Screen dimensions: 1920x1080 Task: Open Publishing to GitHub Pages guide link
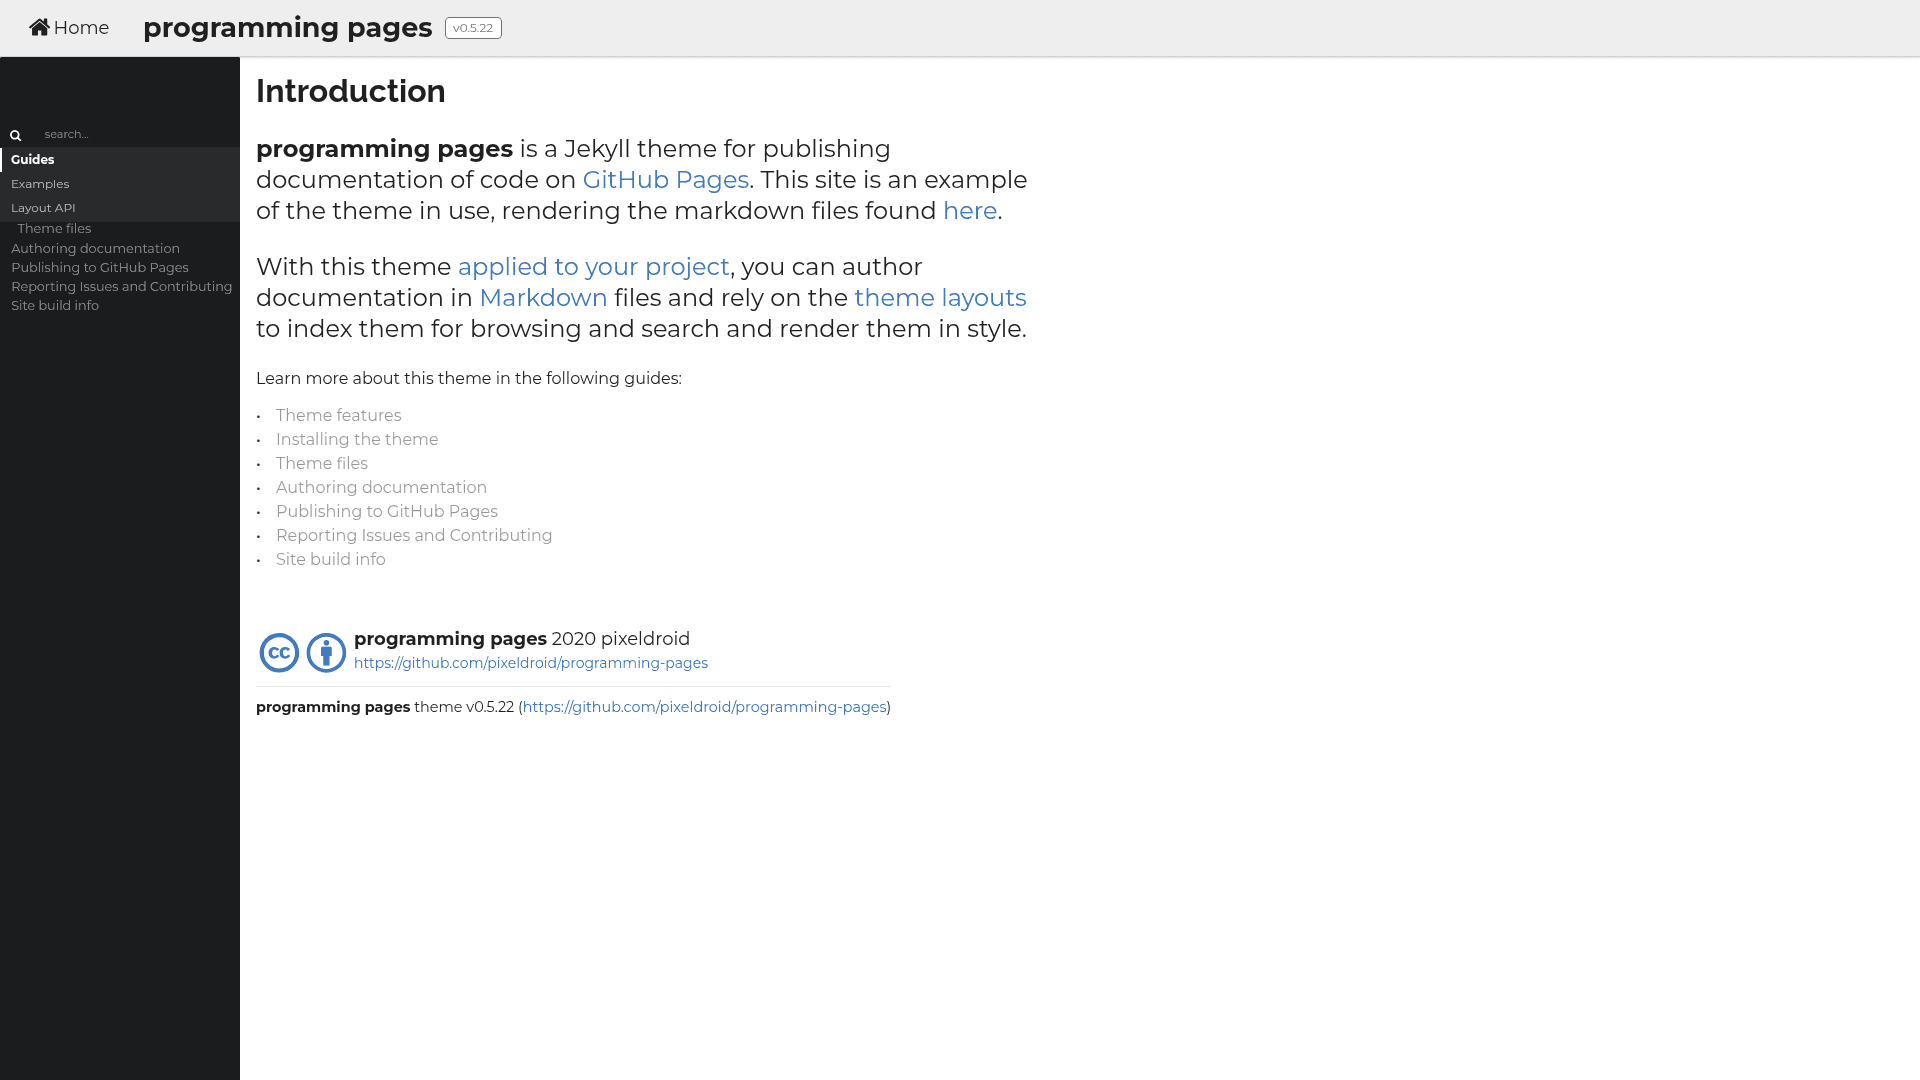coord(387,512)
